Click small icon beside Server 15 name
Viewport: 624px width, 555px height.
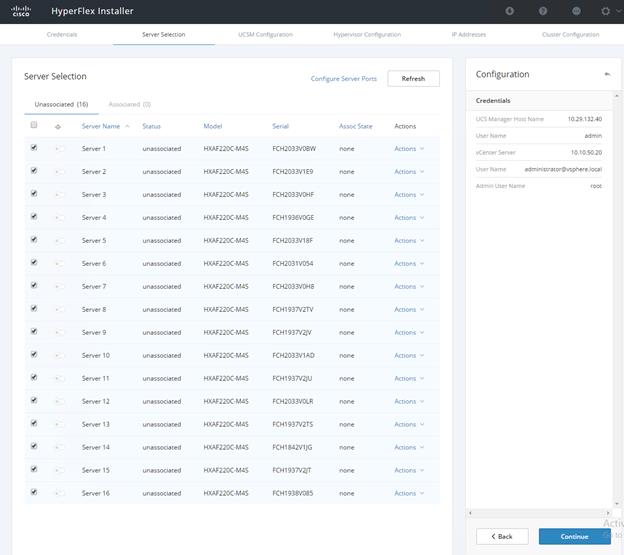(59, 470)
